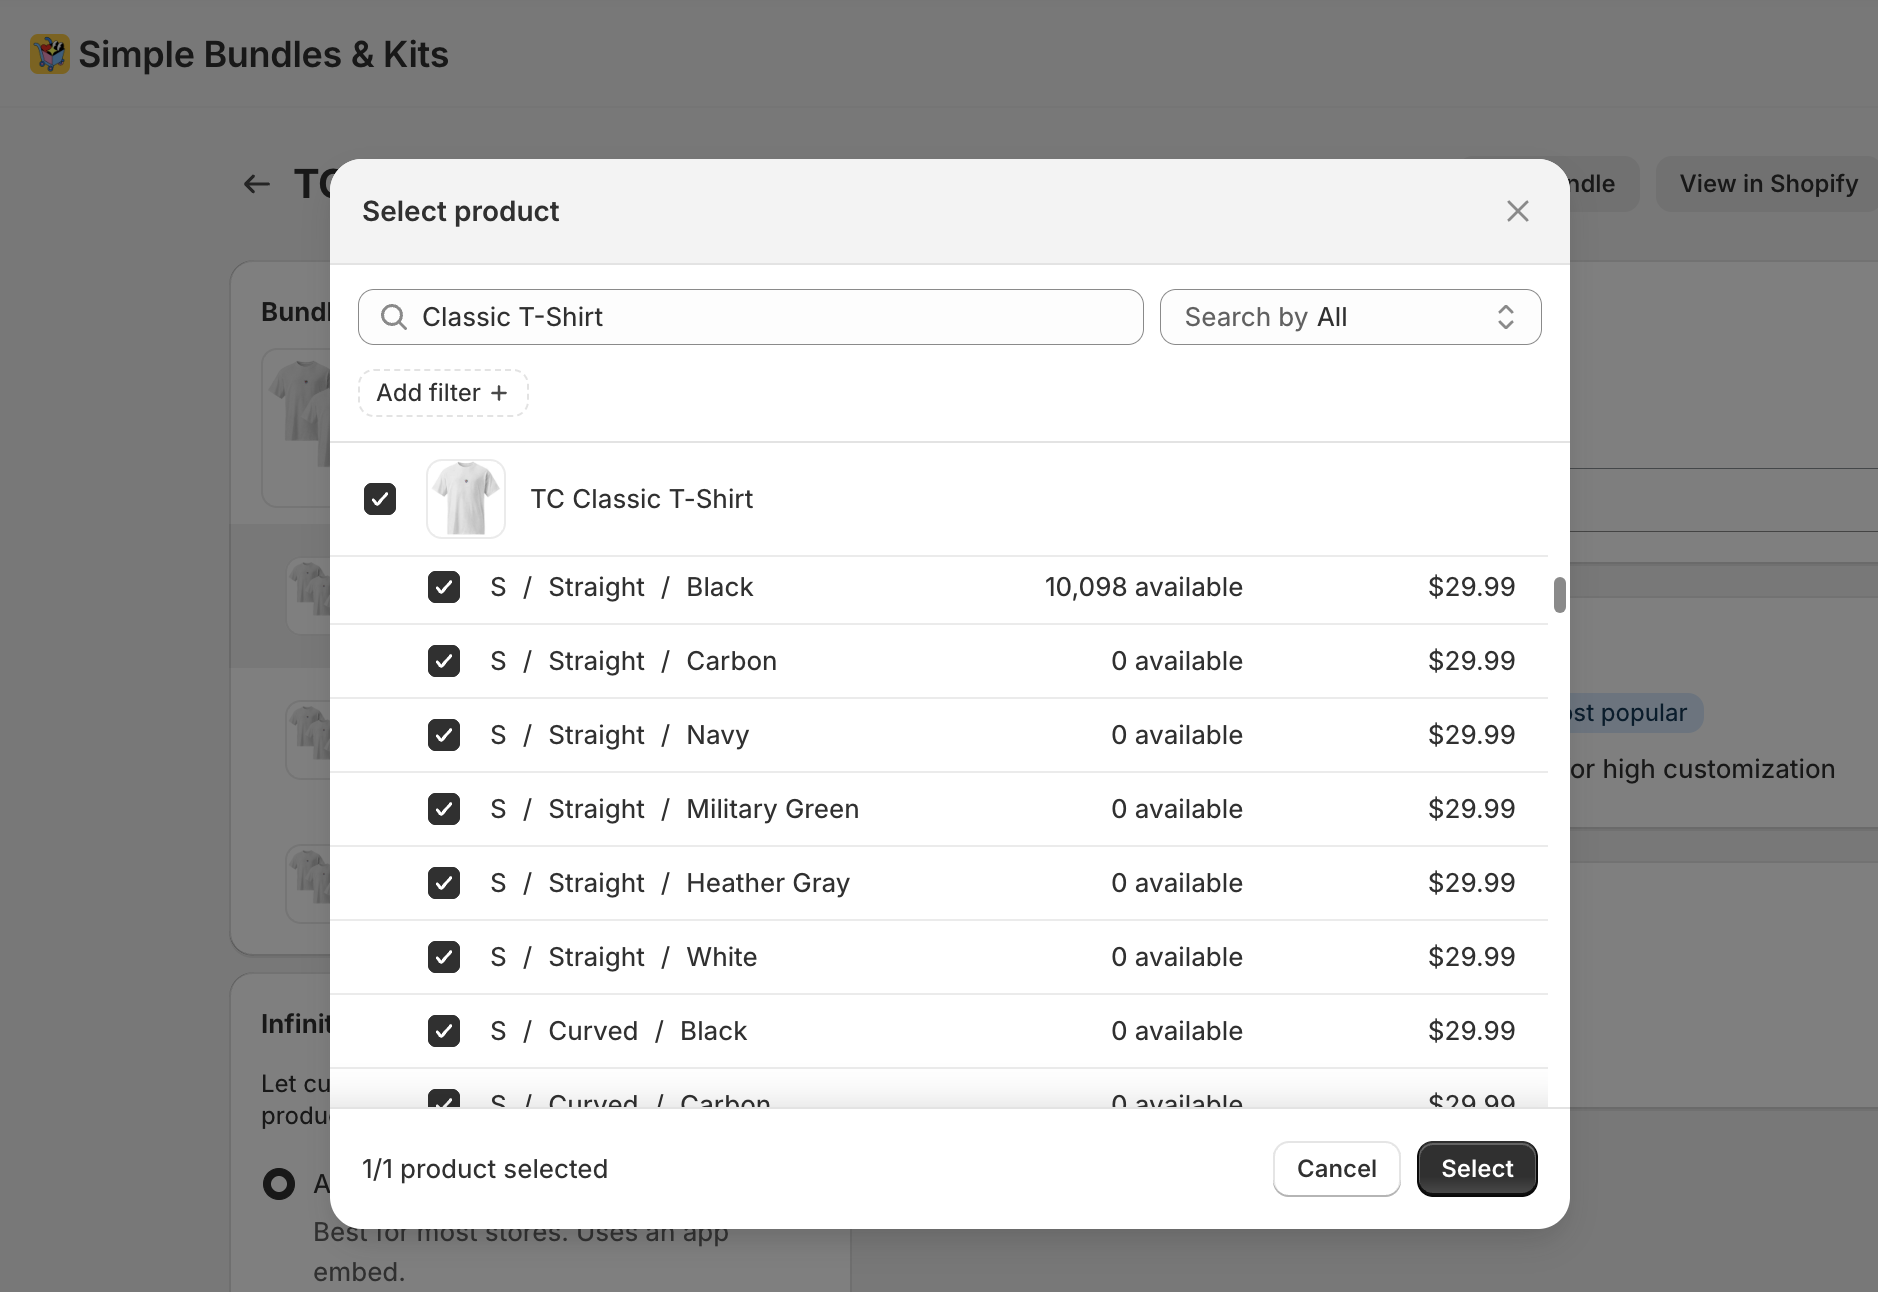This screenshot has height=1292, width=1878.
Task: Click 0 available in Curved / Black row
Action: click(x=1176, y=1031)
